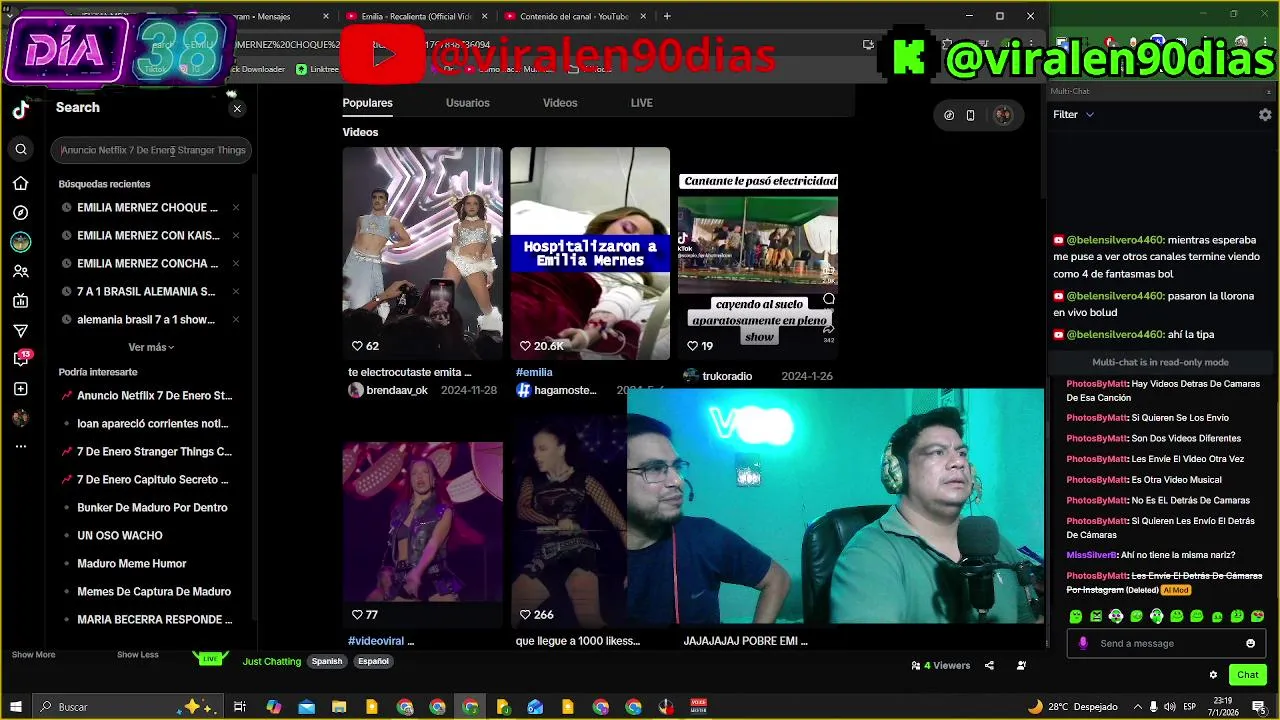1280x720 pixels.
Task: Switch to the Videos tab
Action: [560, 103]
